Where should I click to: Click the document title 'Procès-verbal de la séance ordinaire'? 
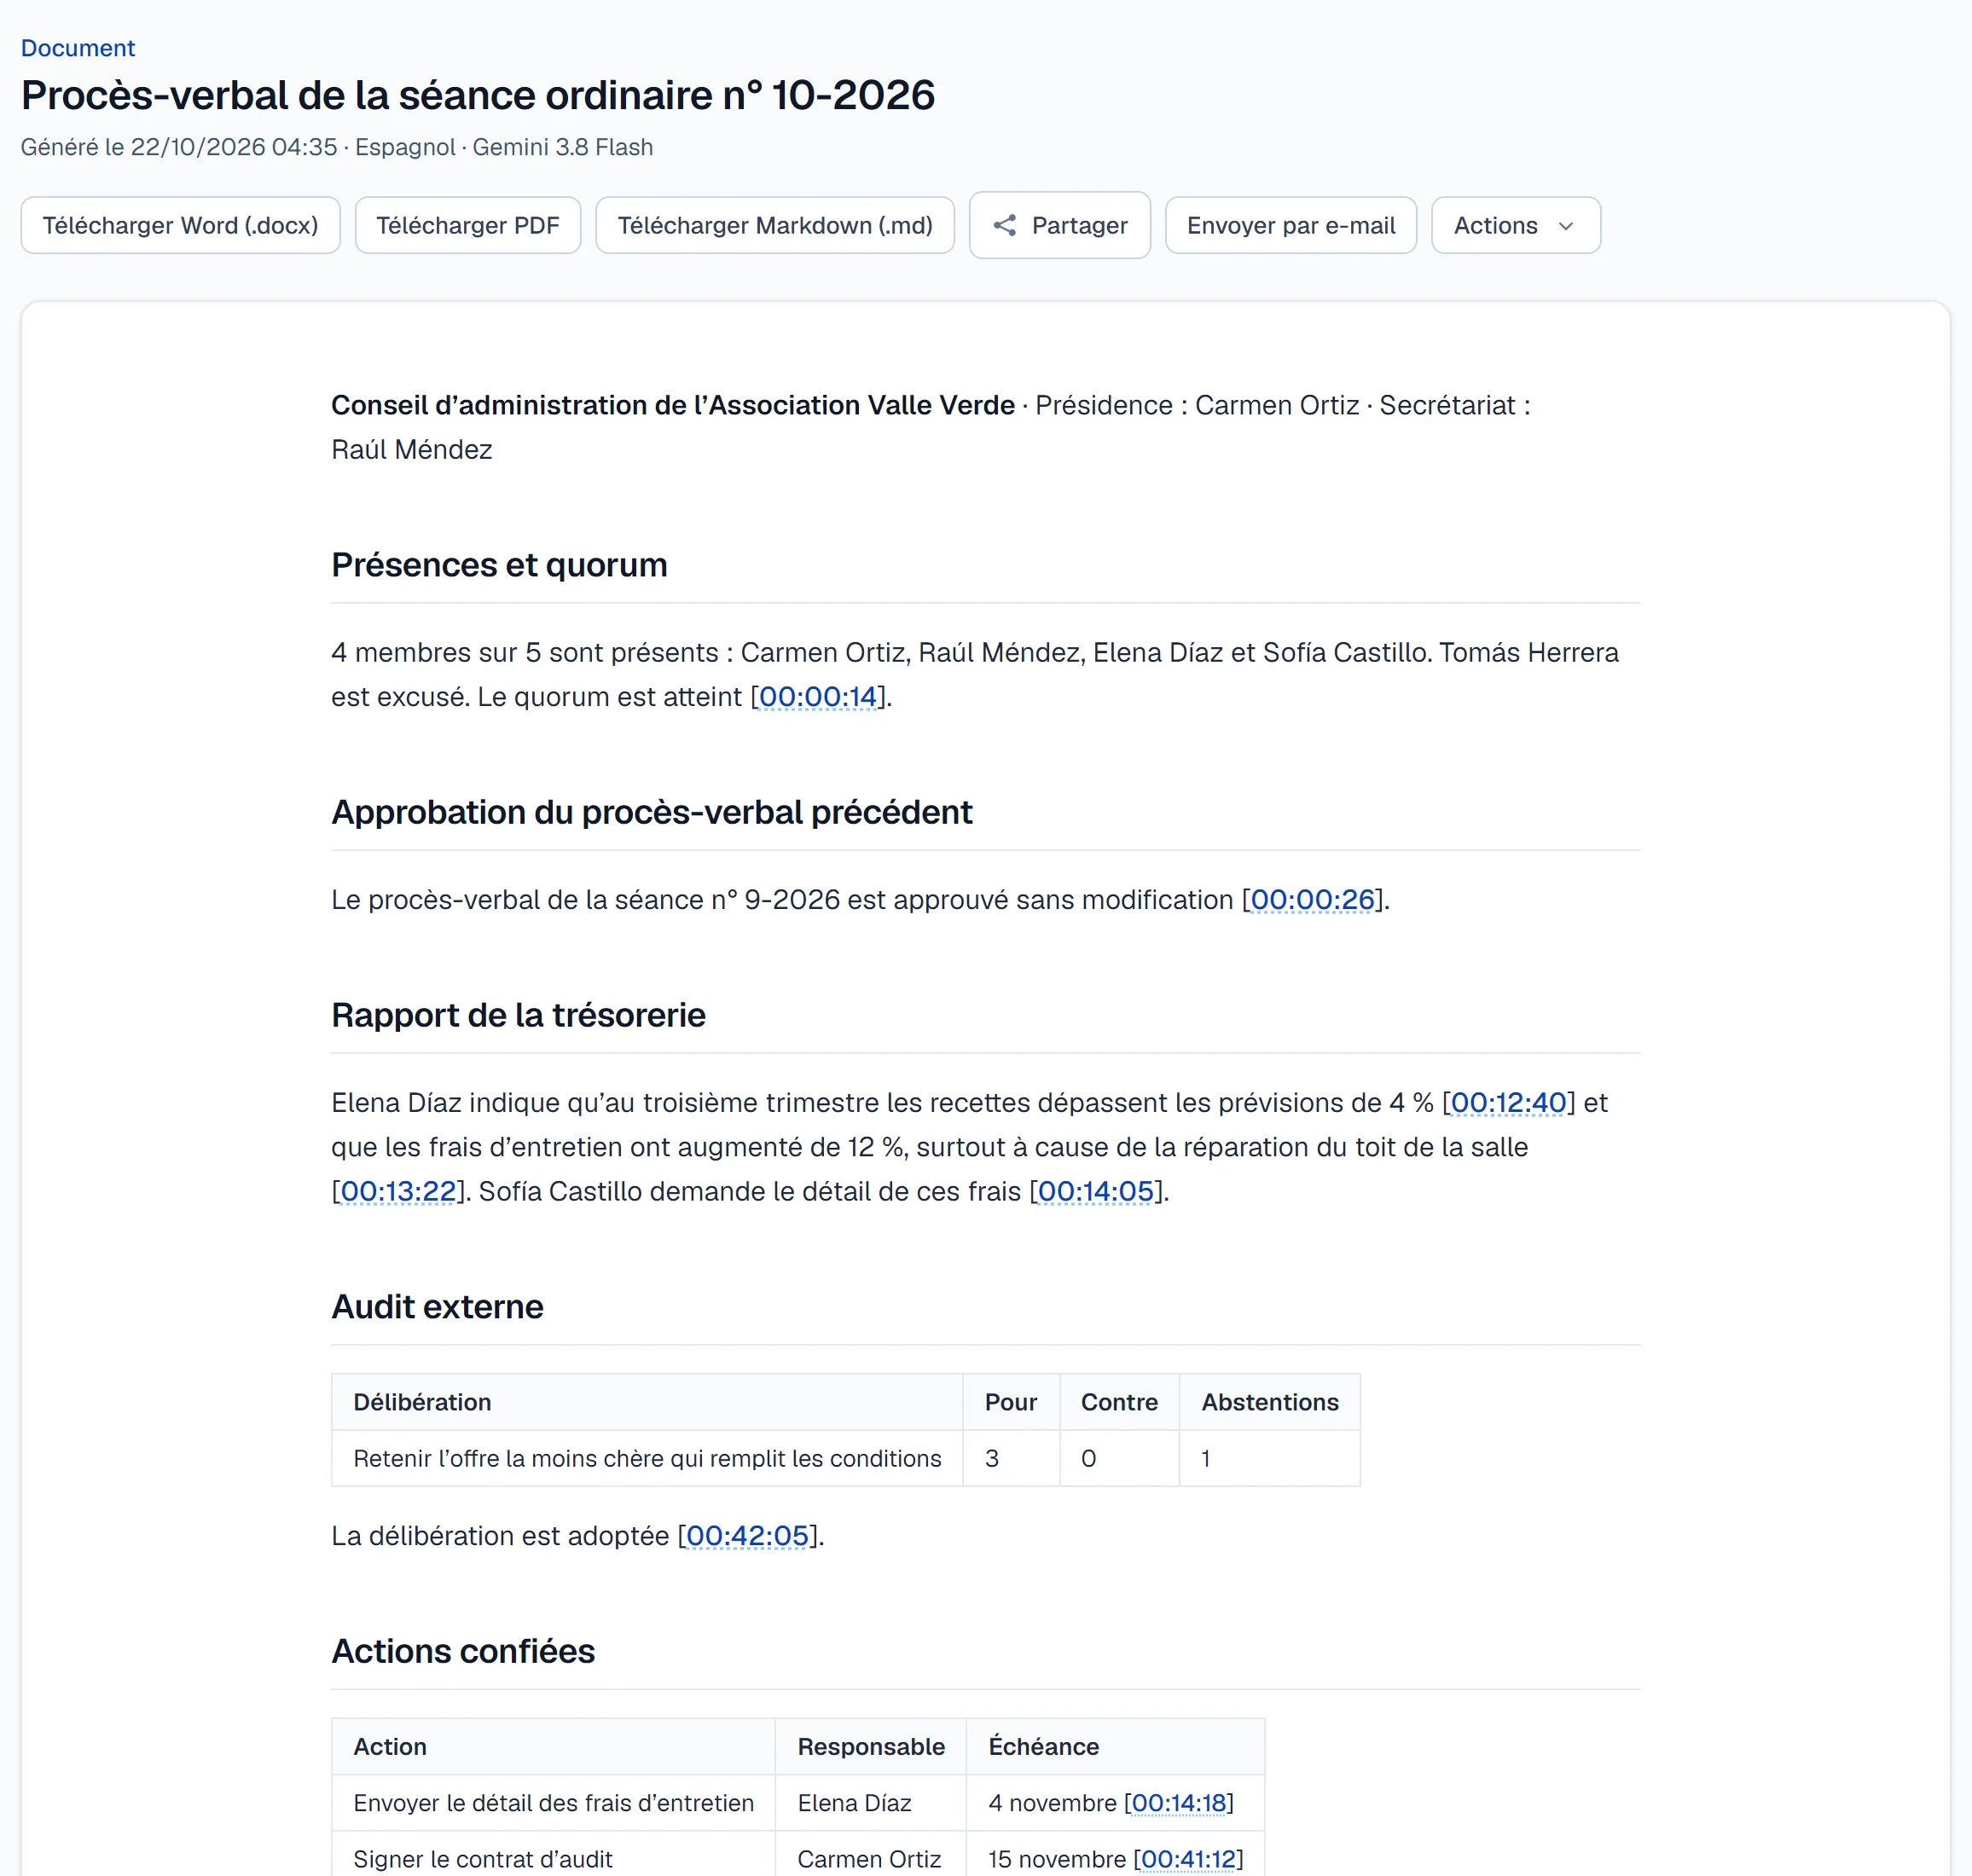coord(478,96)
